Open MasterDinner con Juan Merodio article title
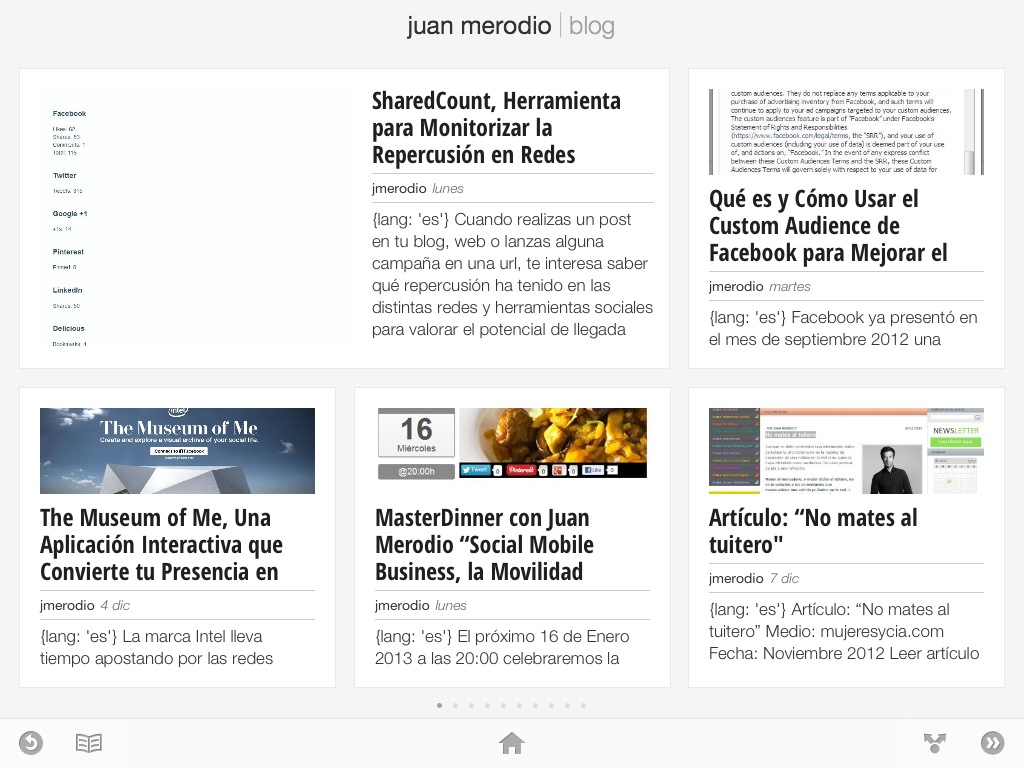Image resolution: width=1024 pixels, height=768 pixels. [x=484, y=545]
